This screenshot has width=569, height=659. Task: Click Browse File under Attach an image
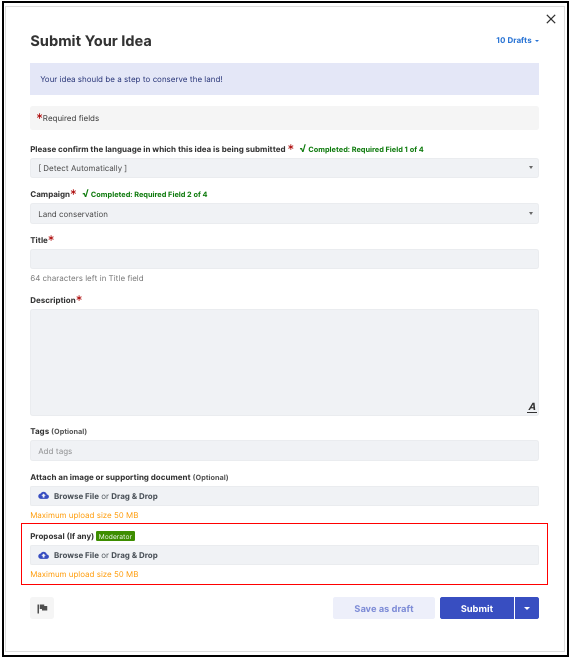pos(76,496)
